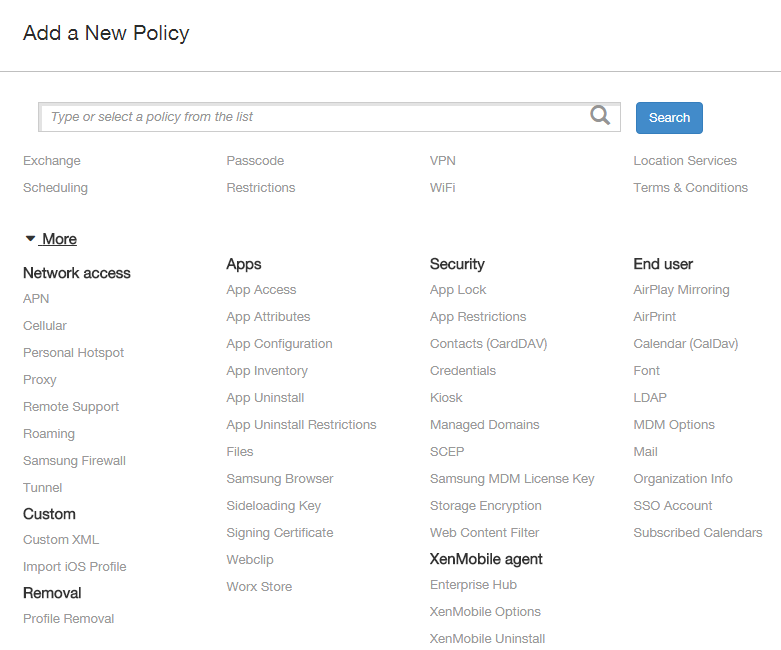This screenshot has width=781, height=650.
Task: Choose the VPN policy link
Action: pos(443,161)
